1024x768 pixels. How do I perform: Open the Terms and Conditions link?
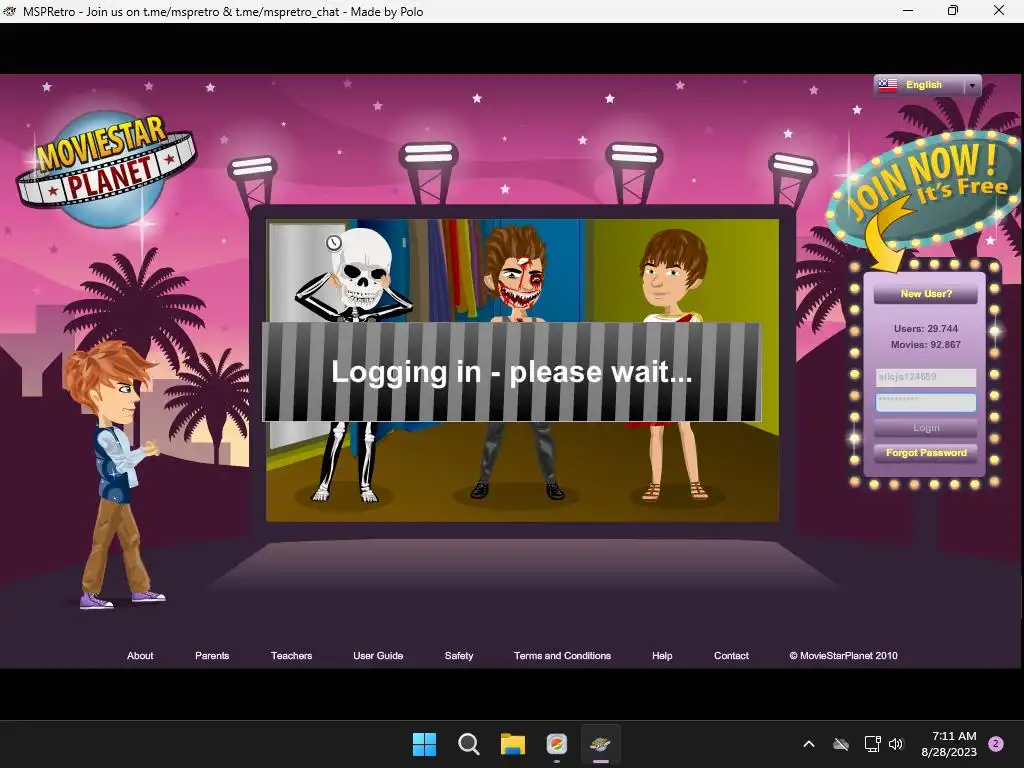[562, 656]
